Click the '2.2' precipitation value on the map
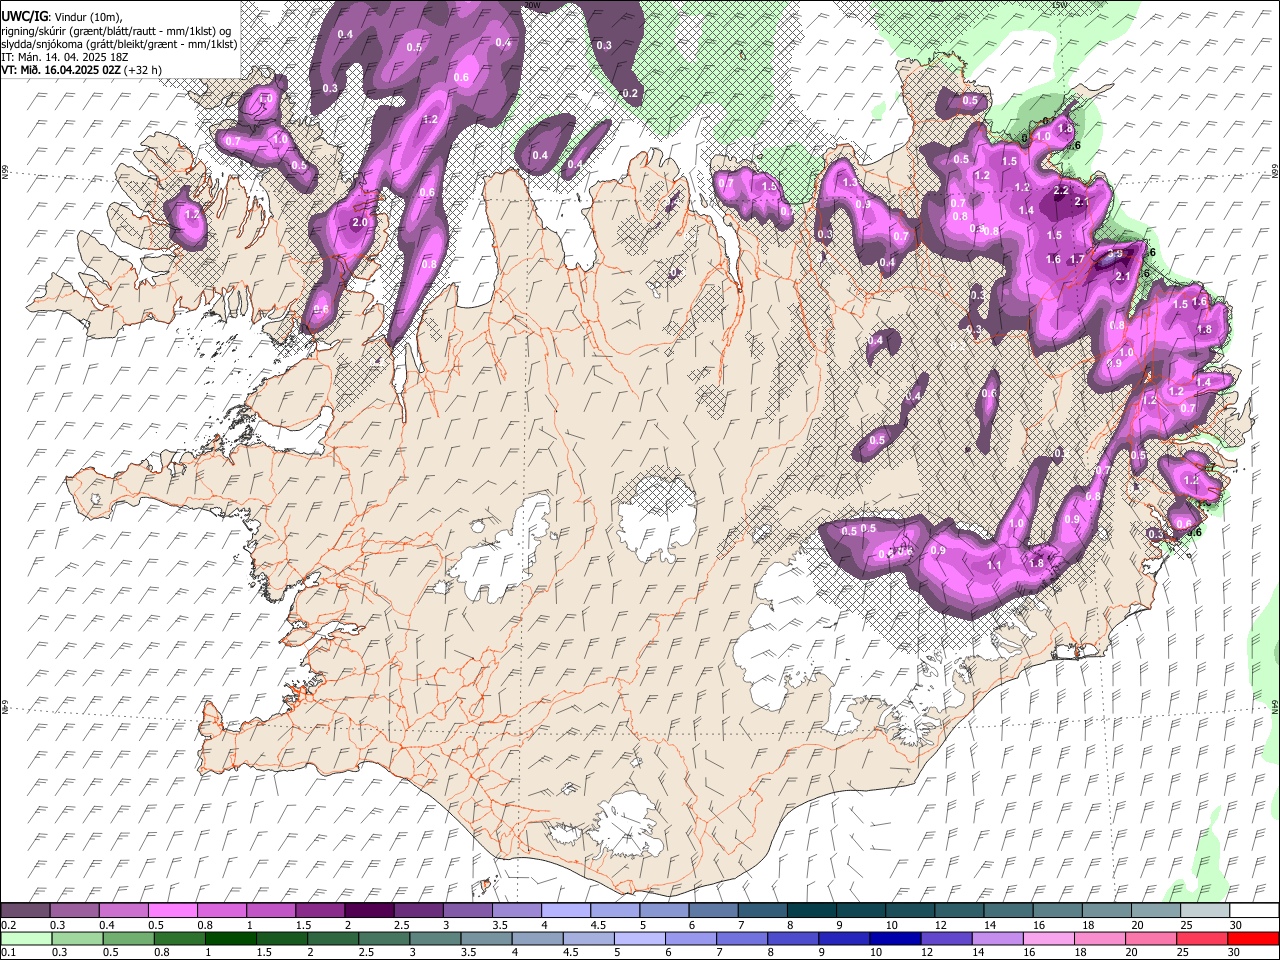Image resolution: width=1280 pixels, height=960 pixels. [1061, 191]
